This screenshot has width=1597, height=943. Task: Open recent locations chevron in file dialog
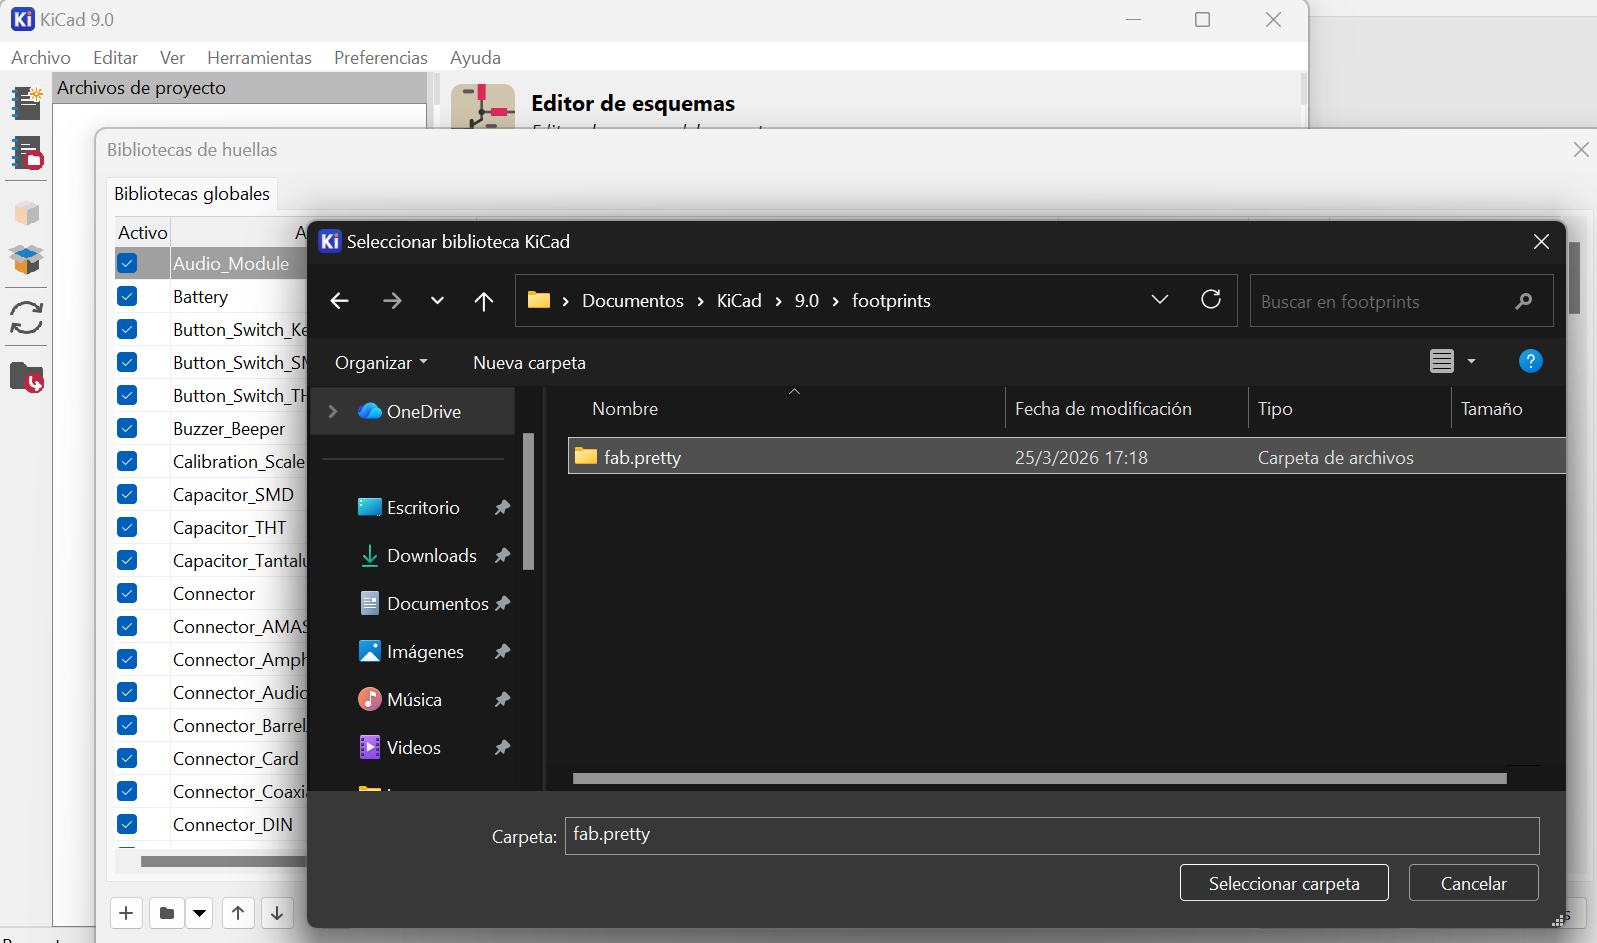point(437,301)
